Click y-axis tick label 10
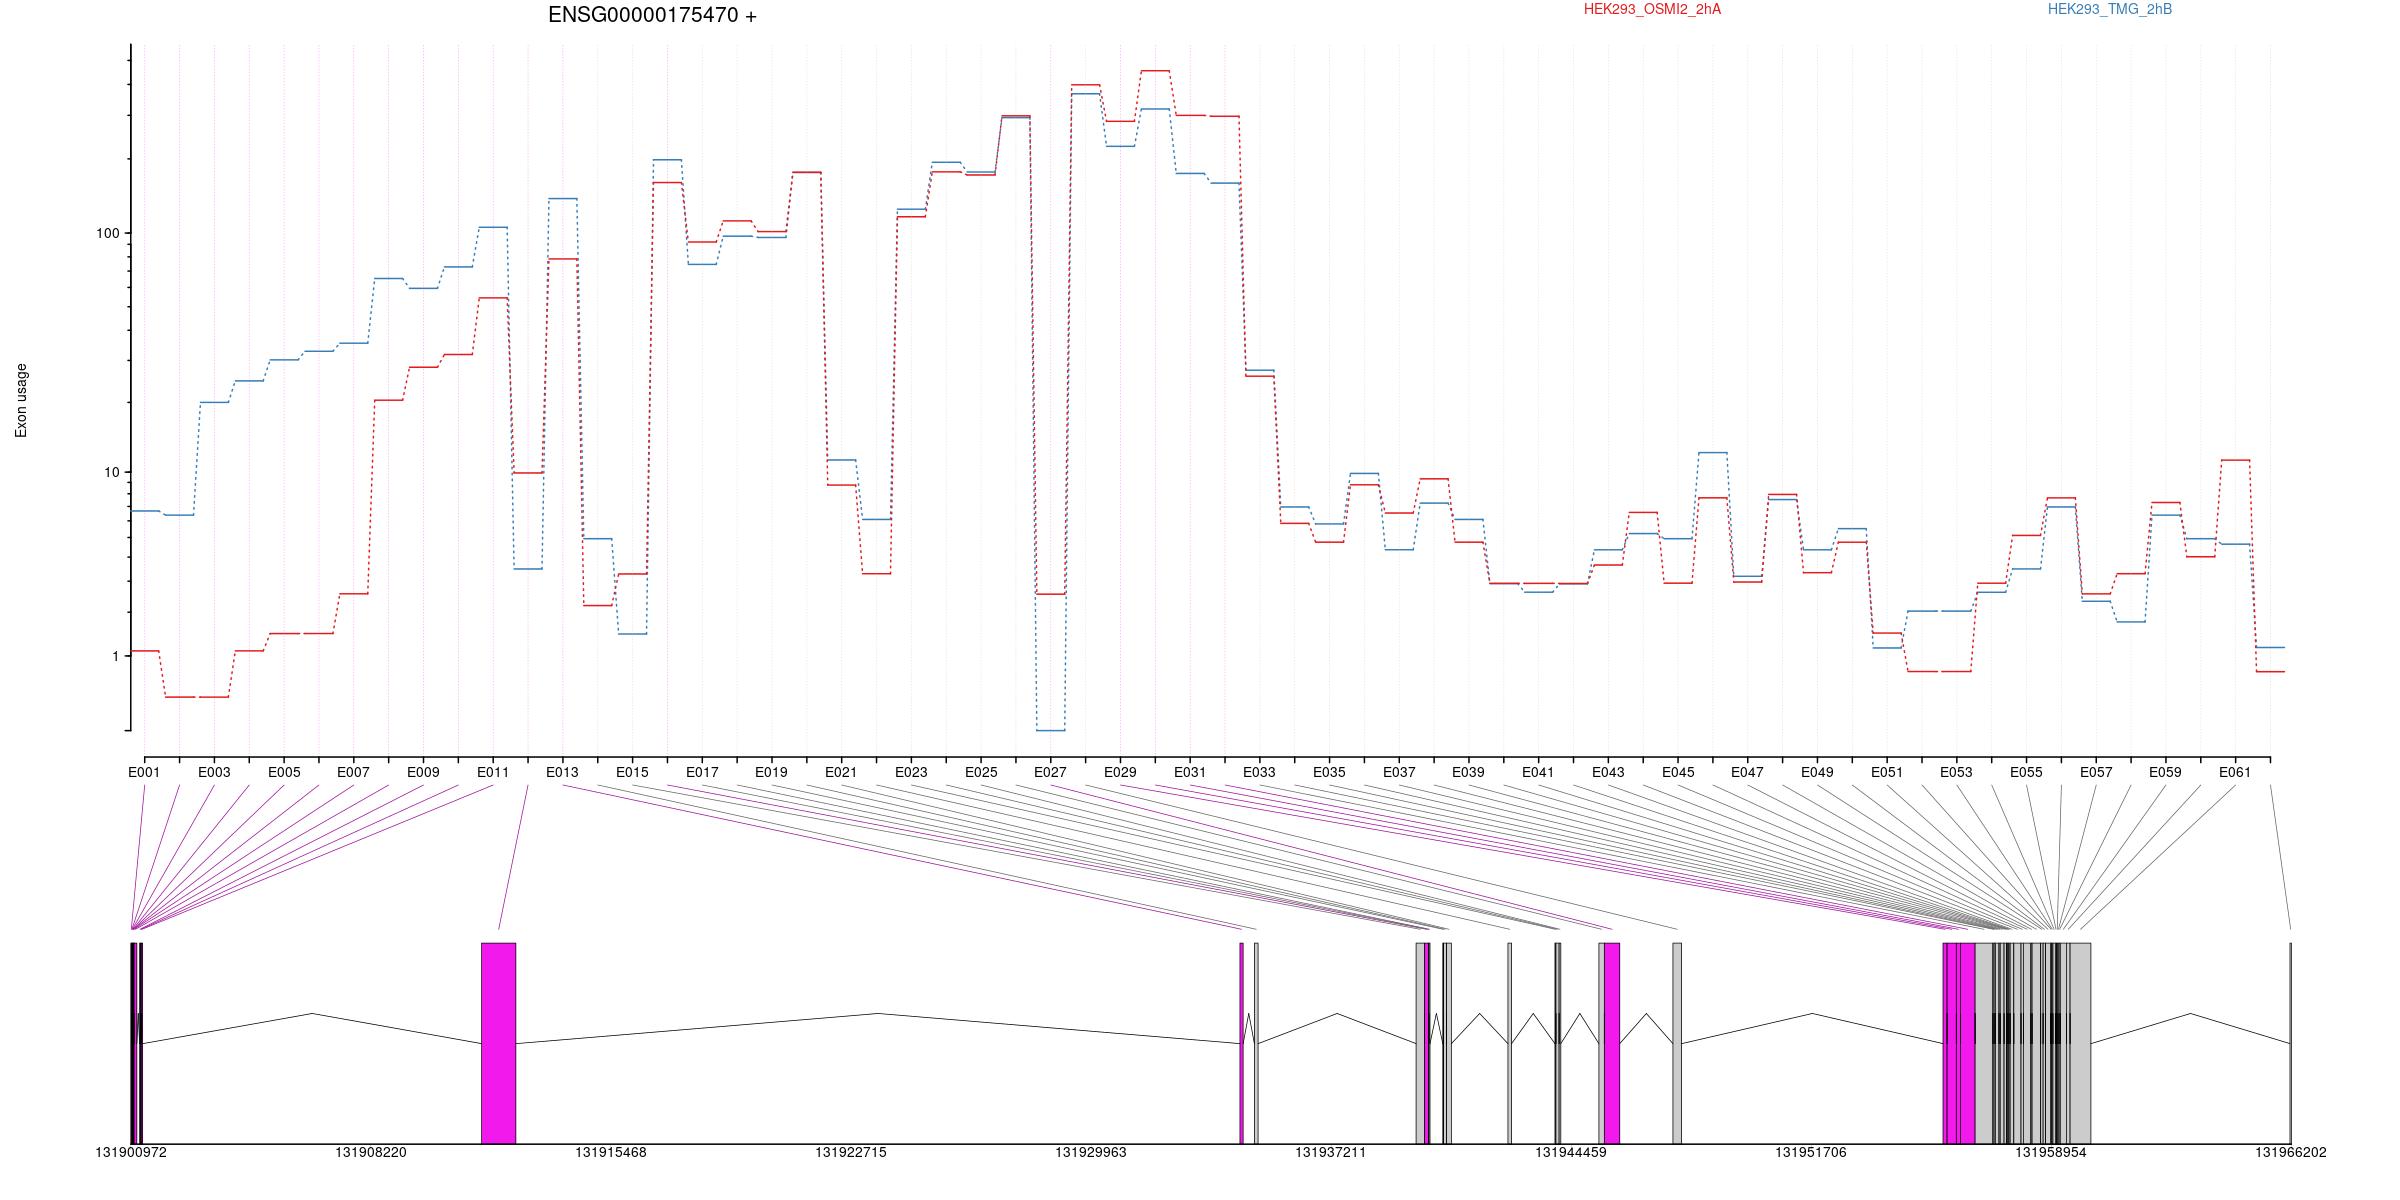 tap(111, 472)
